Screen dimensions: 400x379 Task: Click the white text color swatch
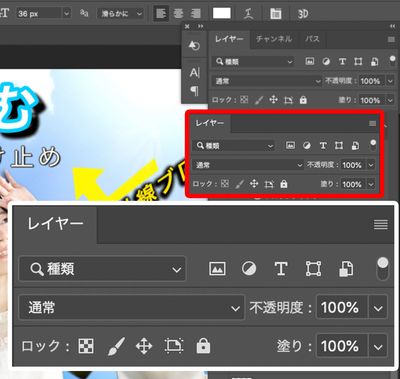click(x=222, y=14)
